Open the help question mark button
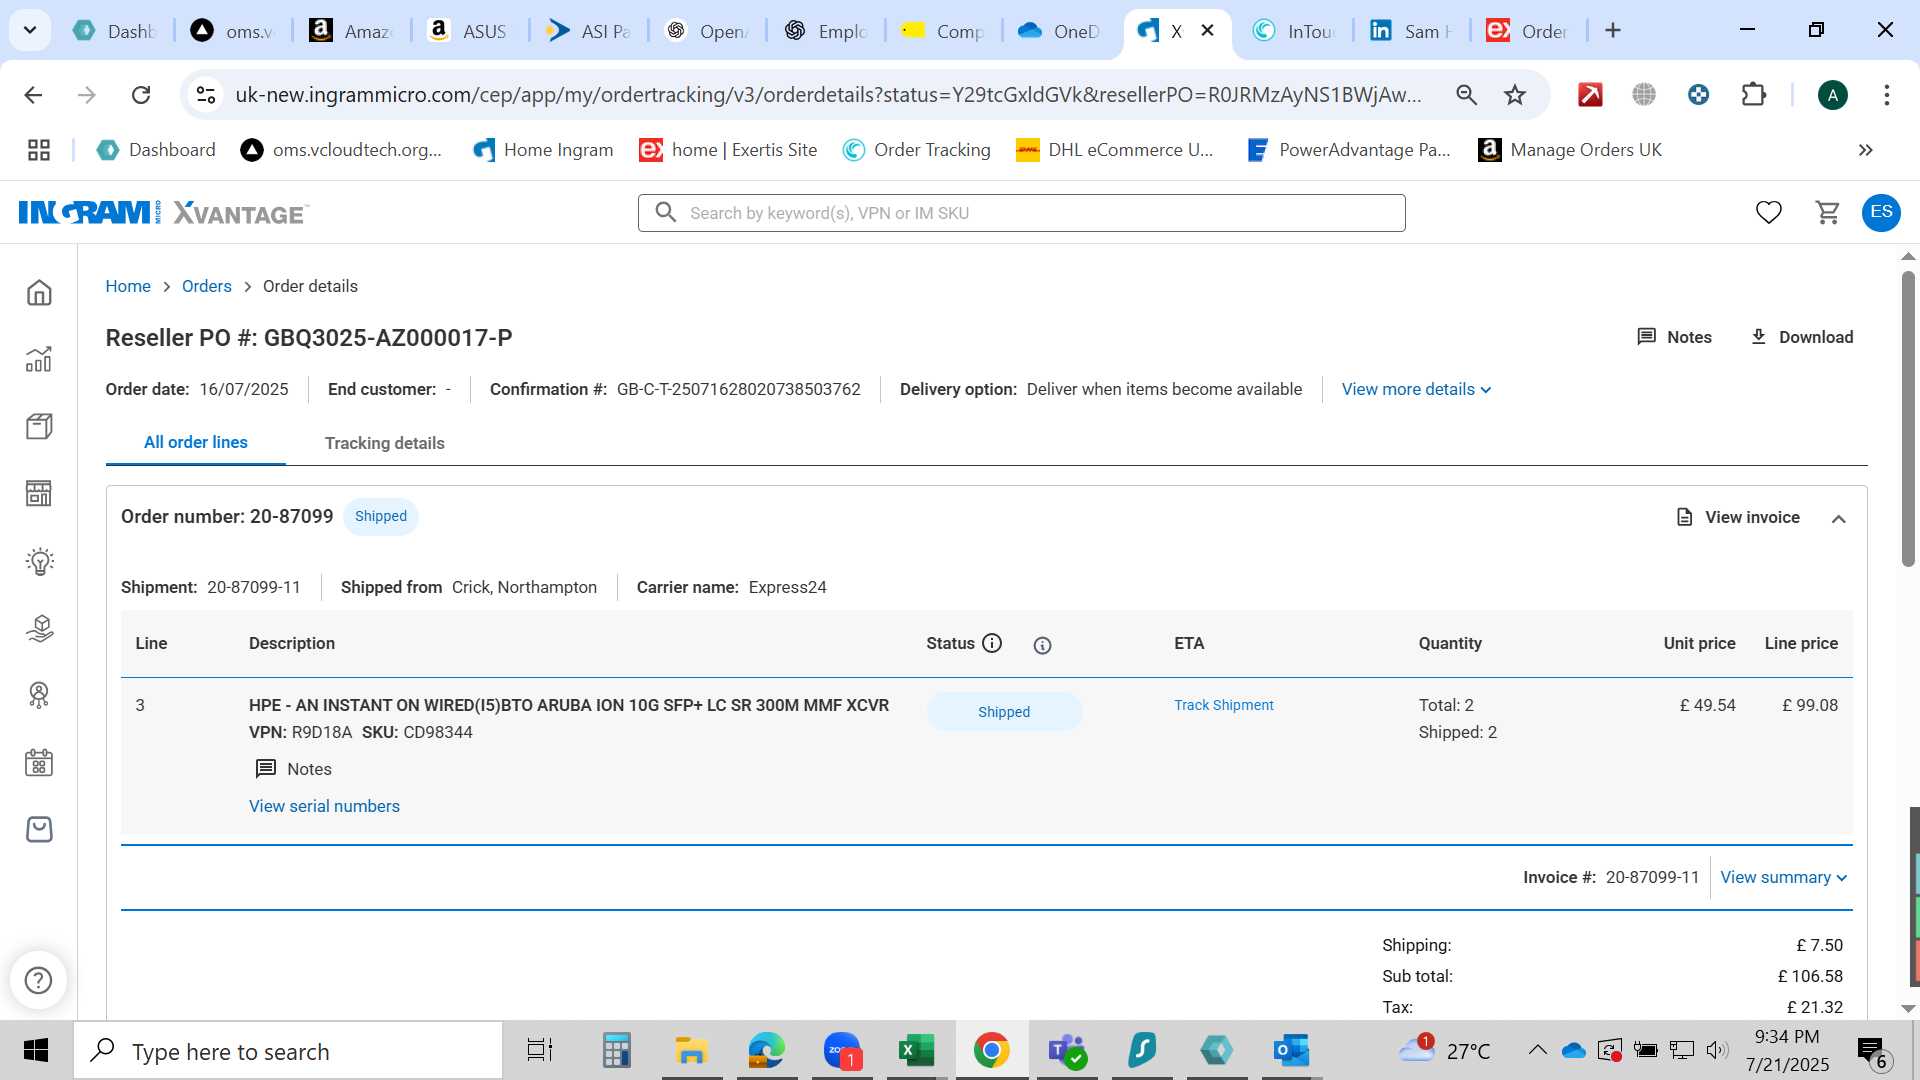 [x=38, y=980]
